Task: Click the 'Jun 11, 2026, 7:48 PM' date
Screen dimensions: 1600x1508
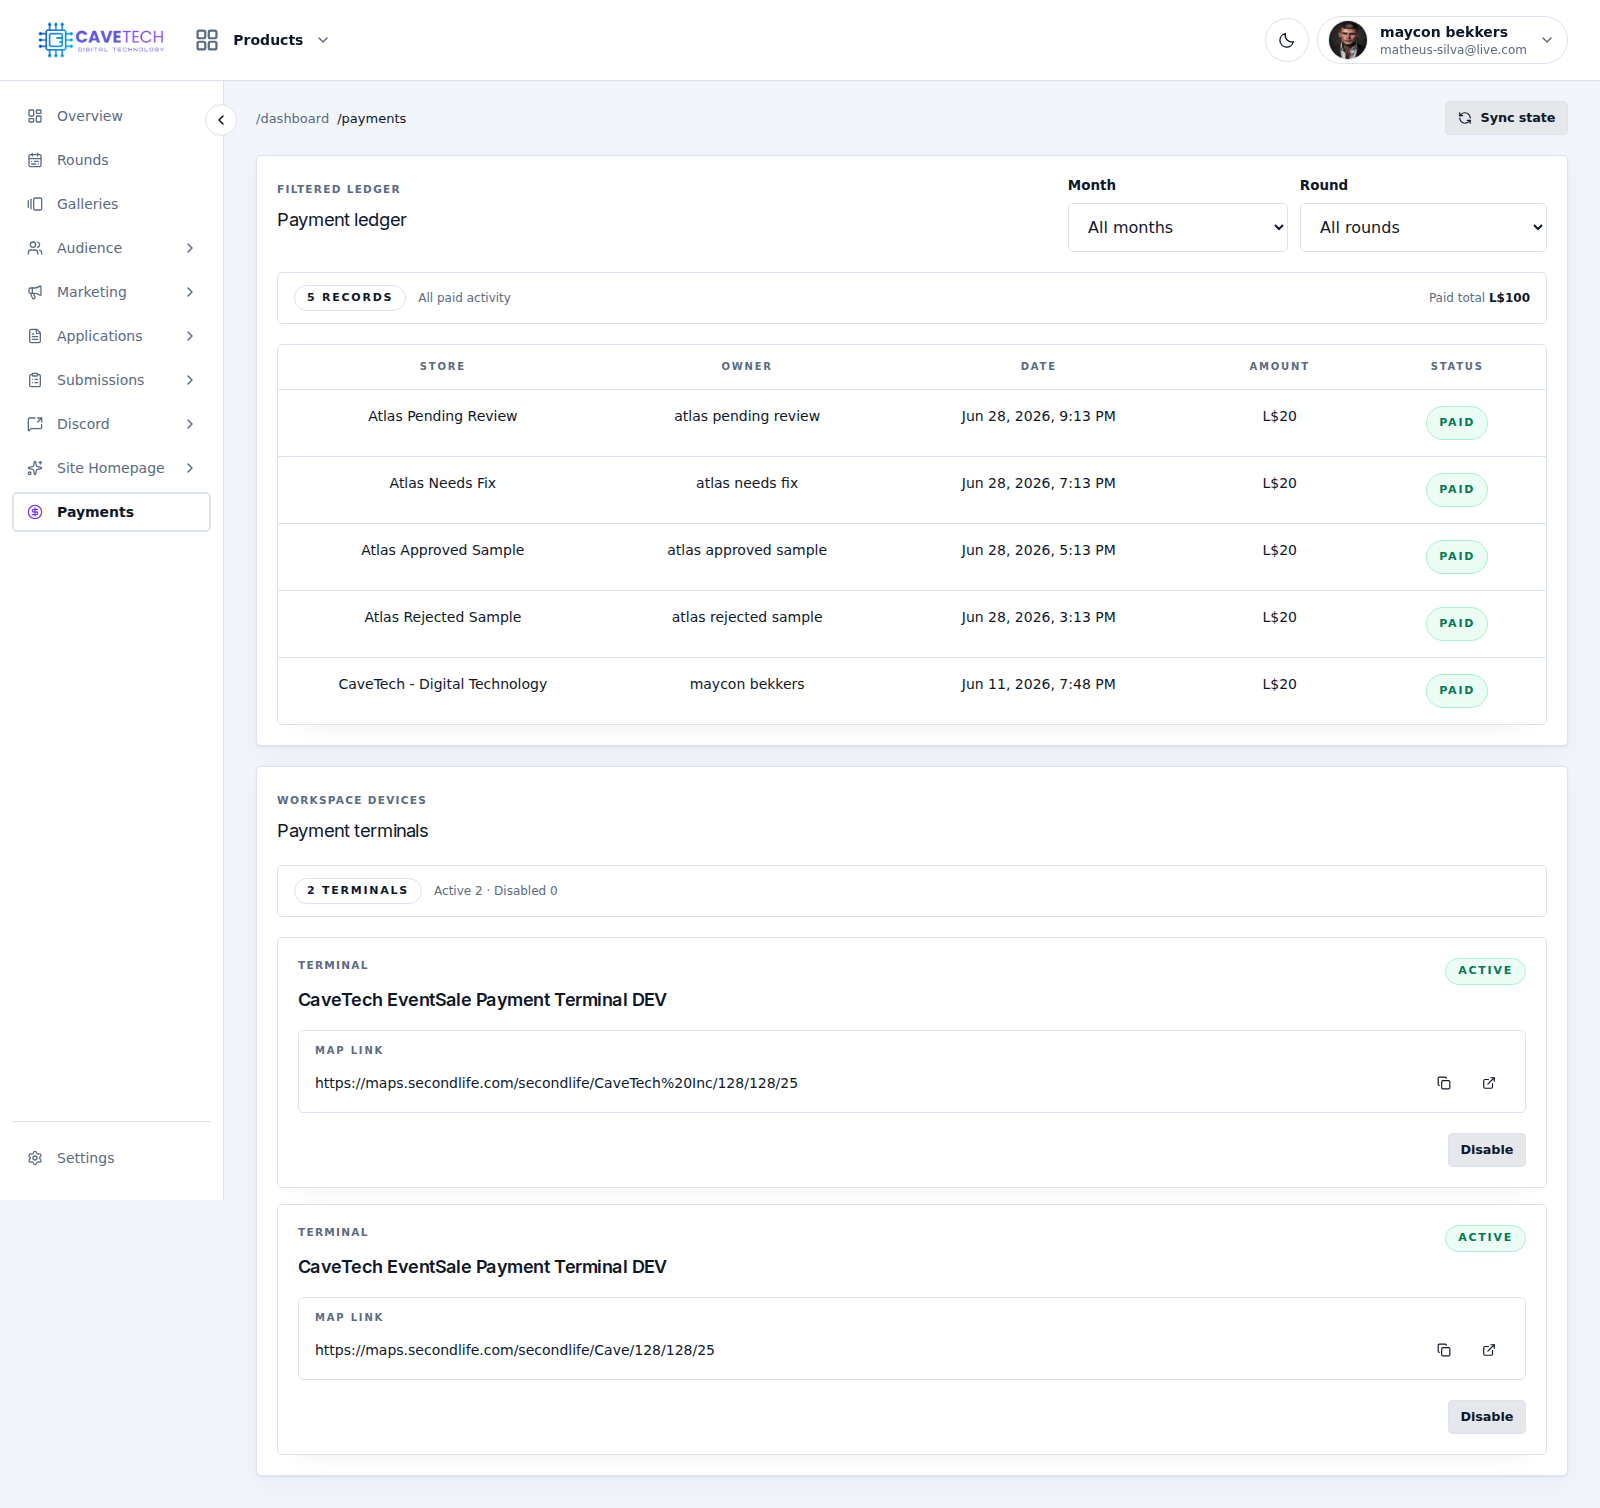Action: (1038, 684)
